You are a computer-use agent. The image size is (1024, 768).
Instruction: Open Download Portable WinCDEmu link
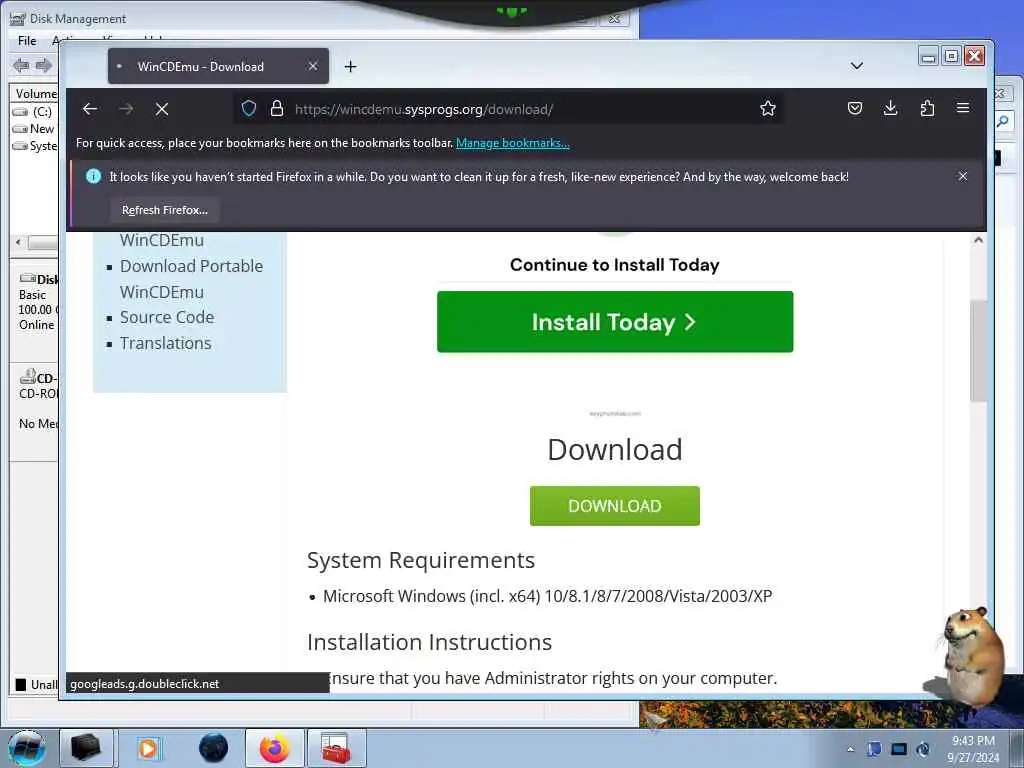[191, 279]
